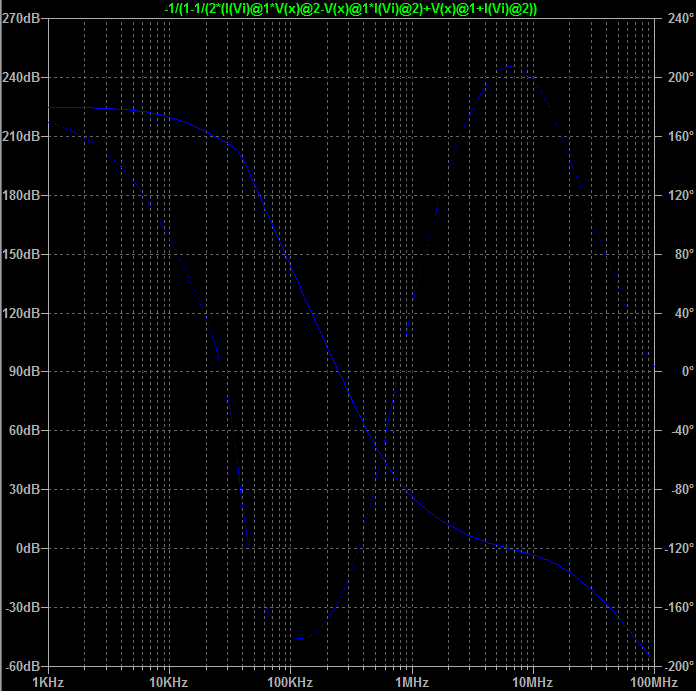This screenshot has height=691, width=696.
Task: Click the -30dB left axis label
Action: (x=23, y=607)
